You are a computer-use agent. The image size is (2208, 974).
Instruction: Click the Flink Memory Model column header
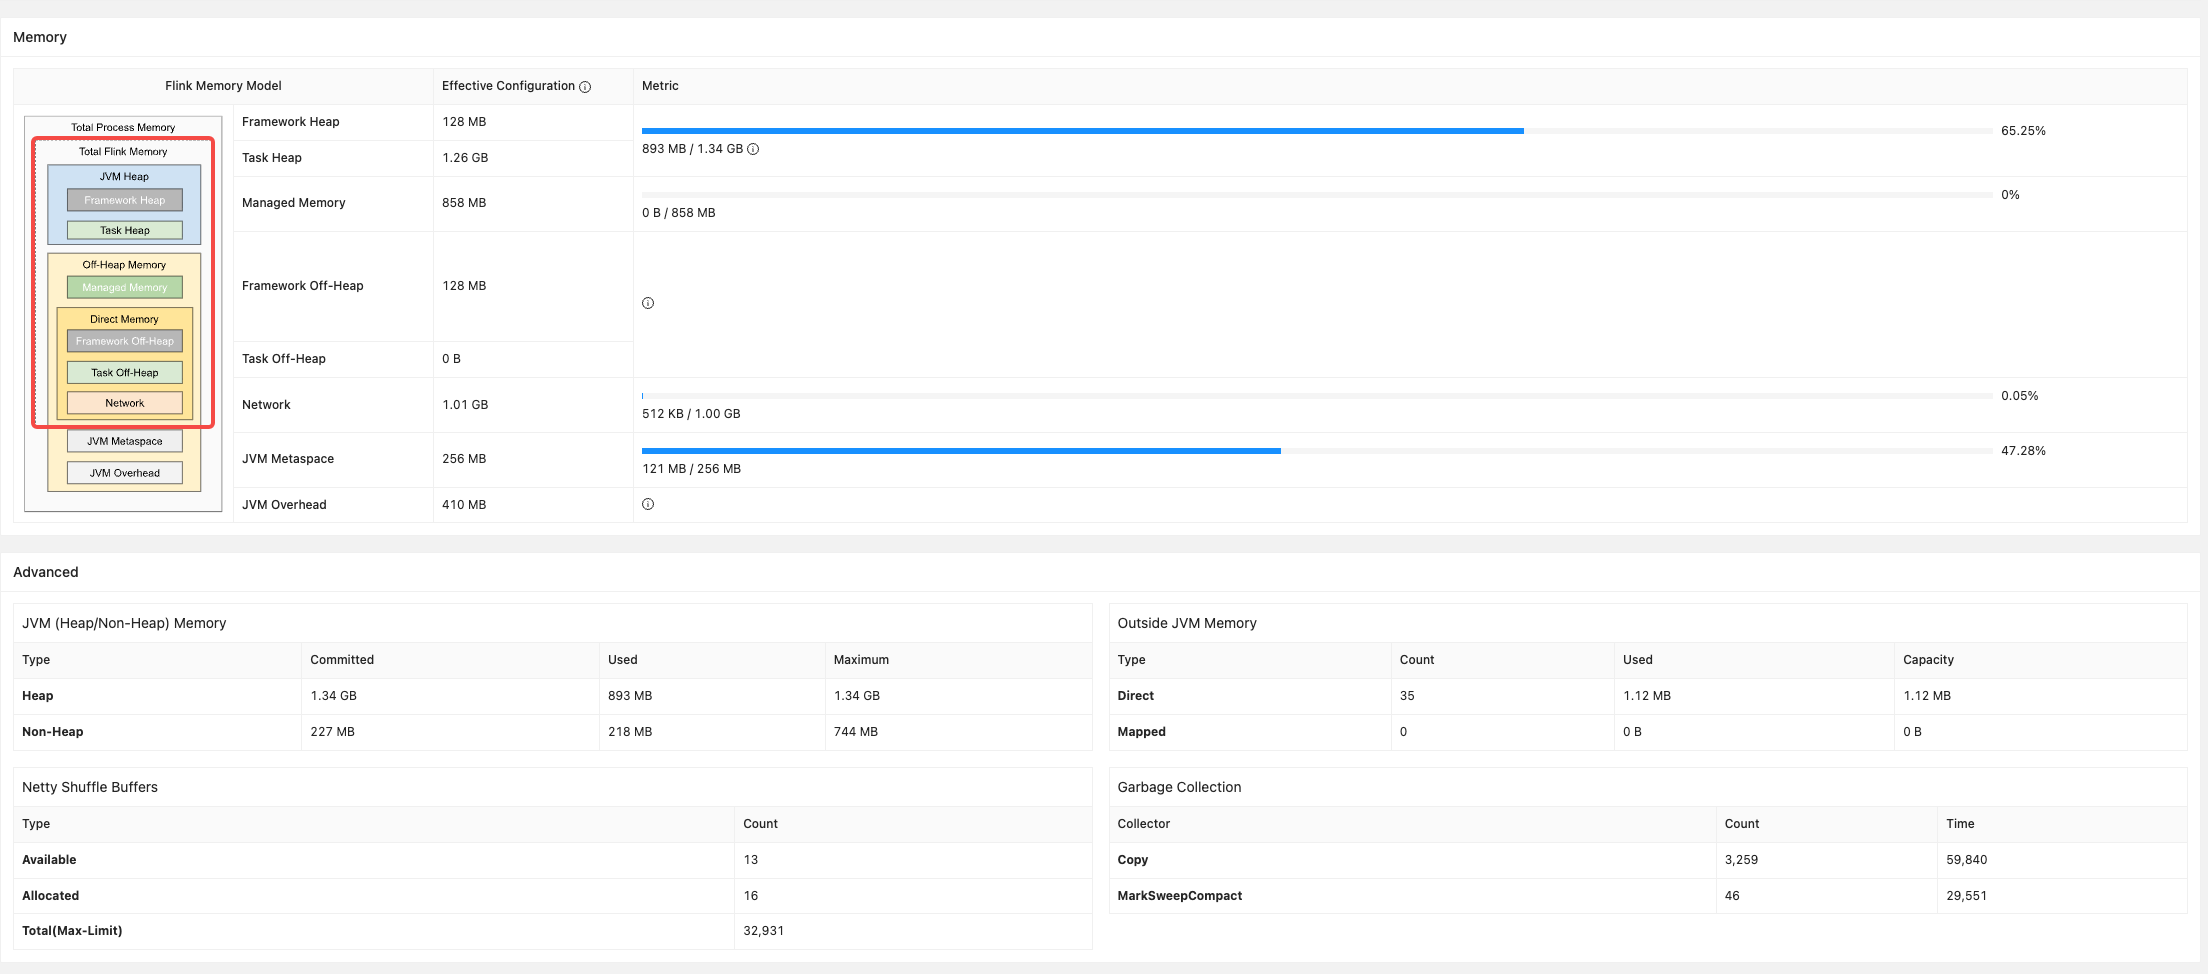click(223, 86)
